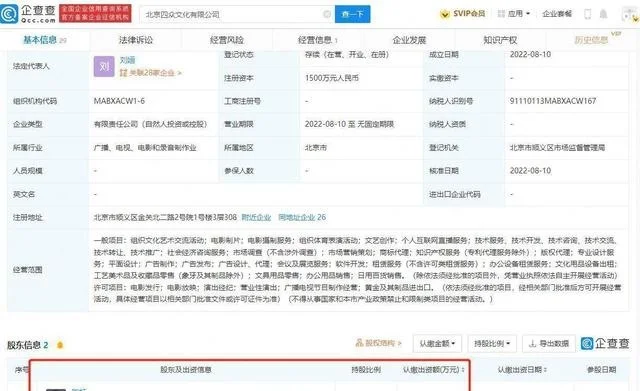Expand the 认缴金额 filter dropdown
Image resolution: width=640 pixels, height=391 pixels.
437,344
